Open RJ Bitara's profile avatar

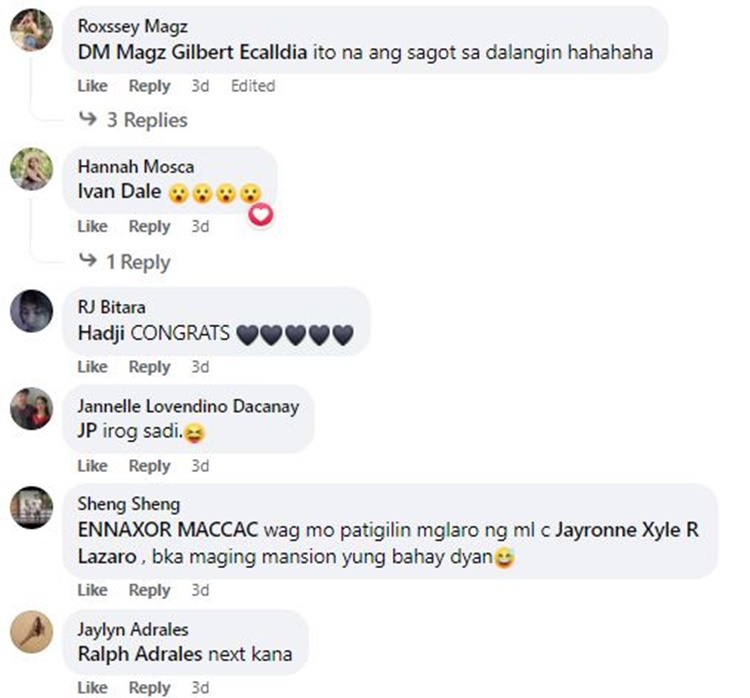(x=32, y=310)
